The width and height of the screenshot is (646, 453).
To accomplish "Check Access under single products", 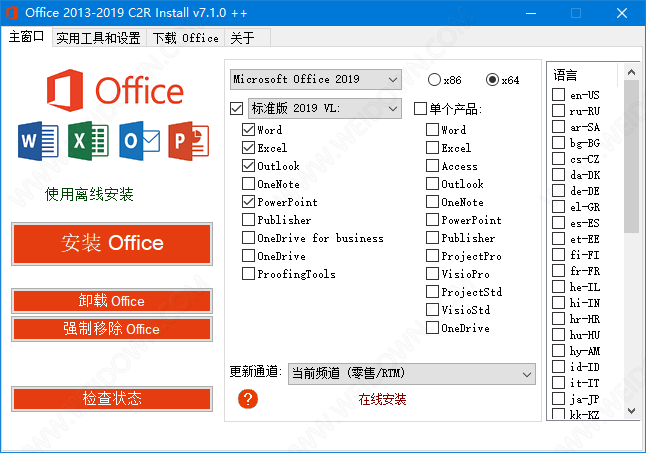I will (433, 166).
